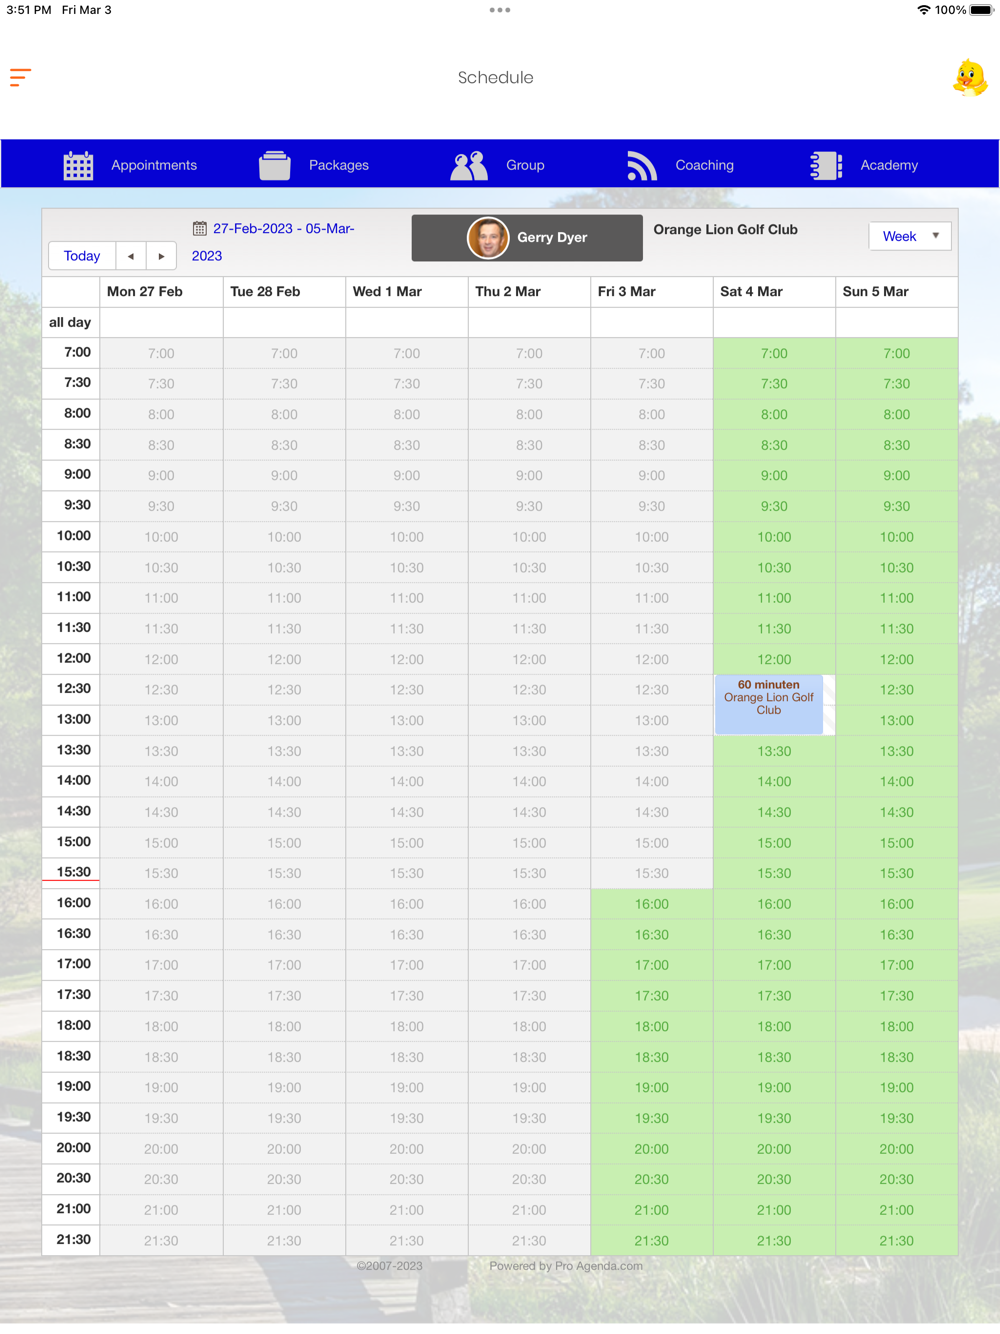Open the Appointments tab
This screenshot has width=1000, height=1334.
pos(130,165)
